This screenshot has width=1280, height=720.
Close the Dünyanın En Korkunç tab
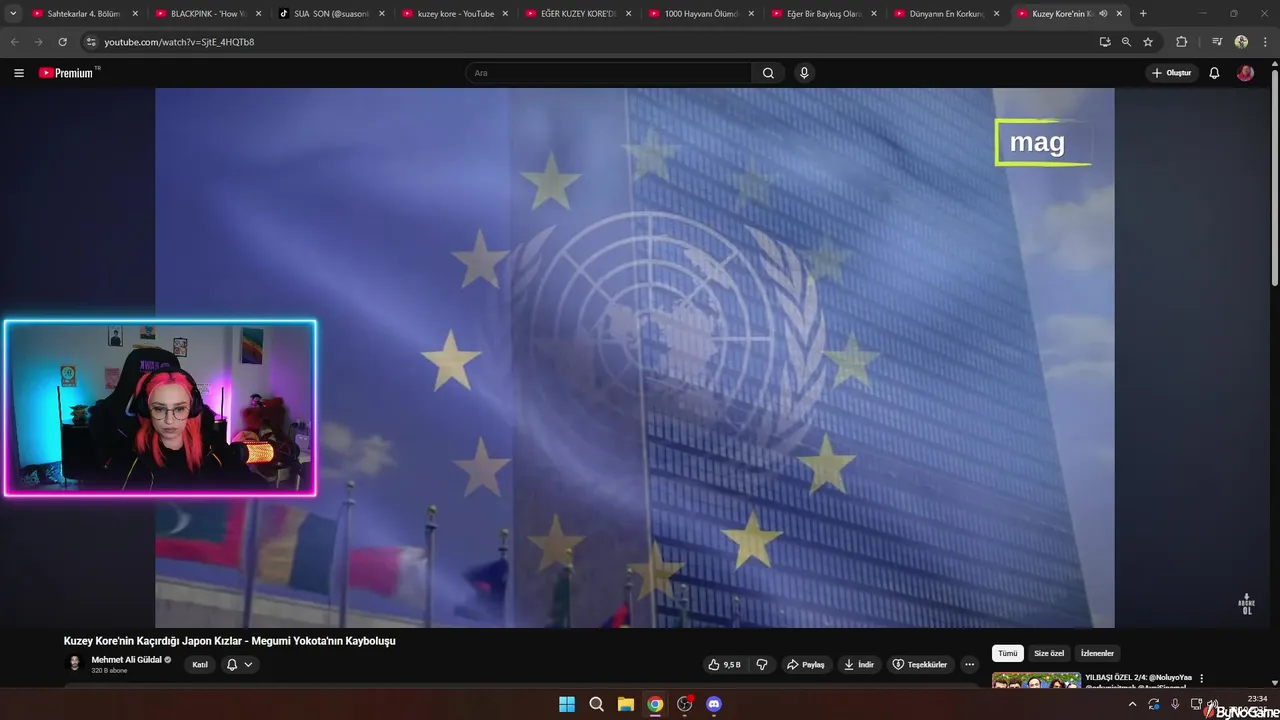(996, 14)
